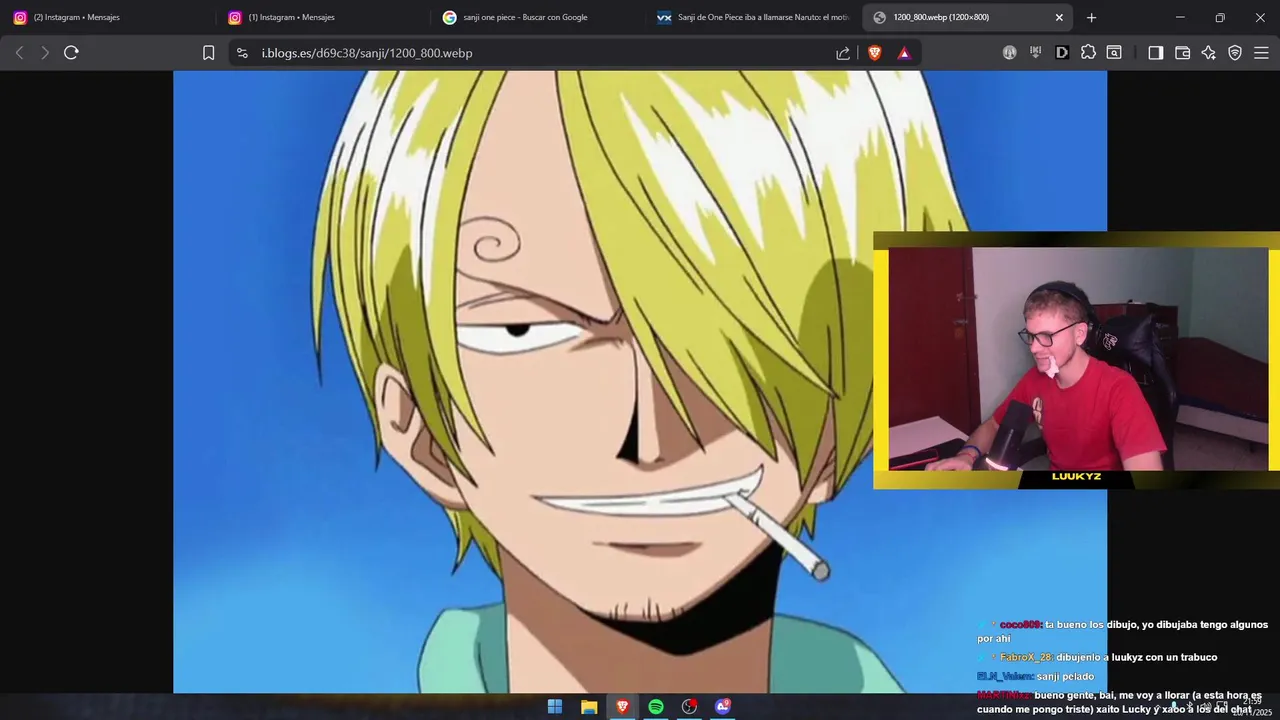Open site information icon in address bar
This screenshot has width=1280, height=720.
point(242,53)
